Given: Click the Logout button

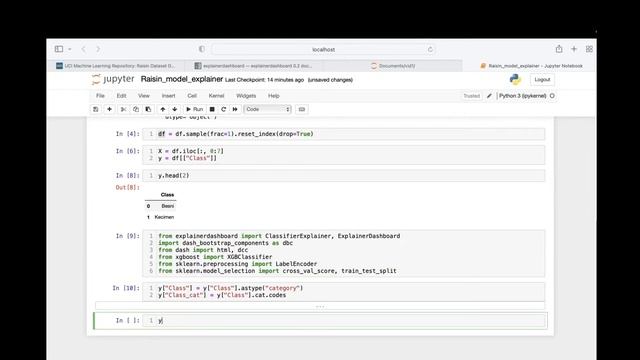Looking at the screenshot, I should tap(542, 80).
